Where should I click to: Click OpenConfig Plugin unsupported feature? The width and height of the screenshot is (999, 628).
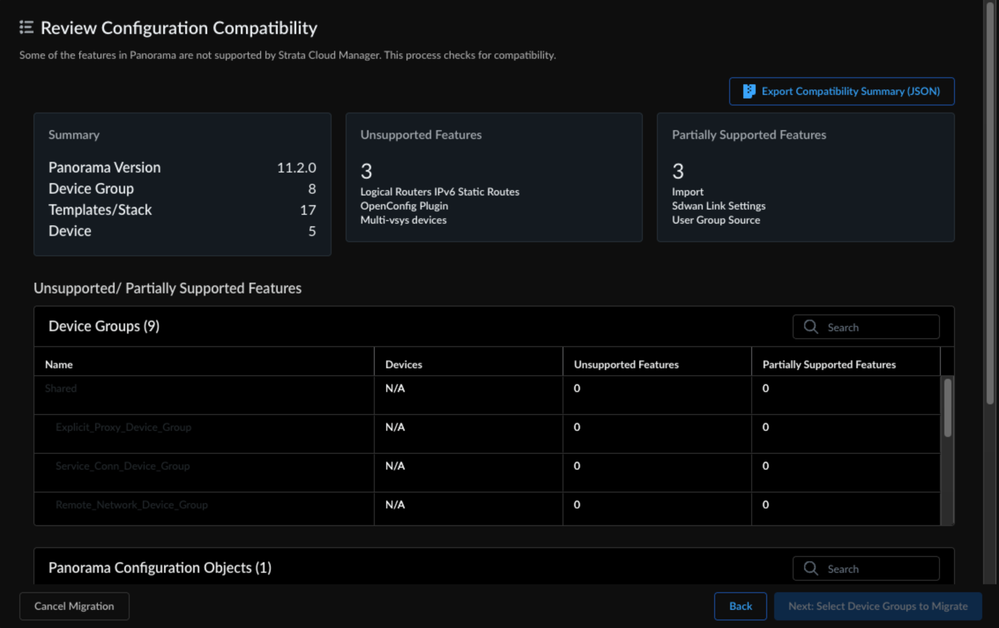click(404, 206)
